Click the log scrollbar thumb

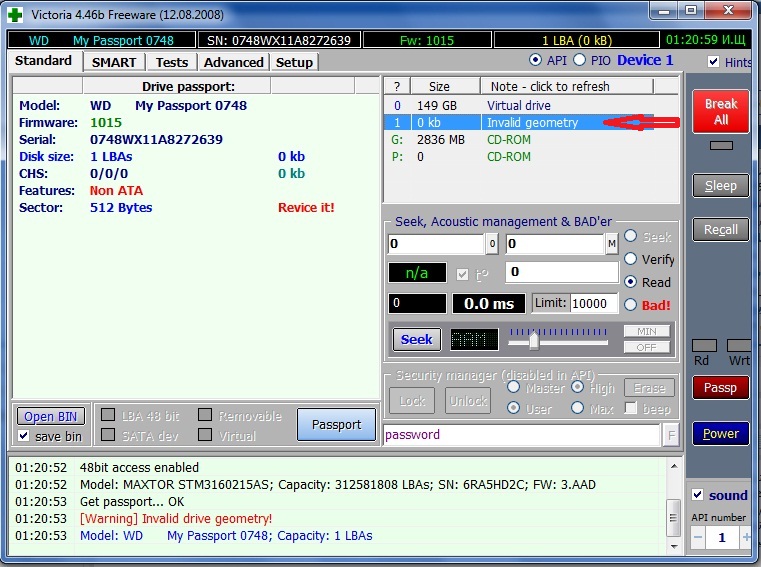tap(673, 517)
